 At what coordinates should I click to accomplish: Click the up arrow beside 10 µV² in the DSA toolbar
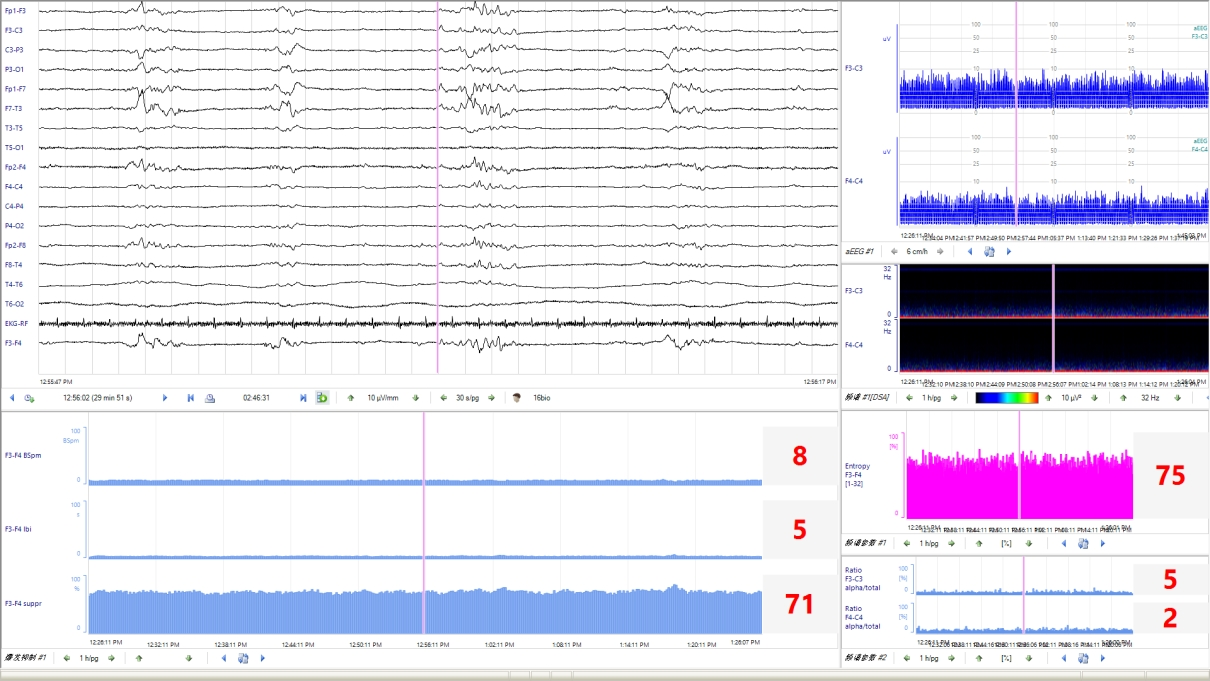click(x=1049, y=397)
